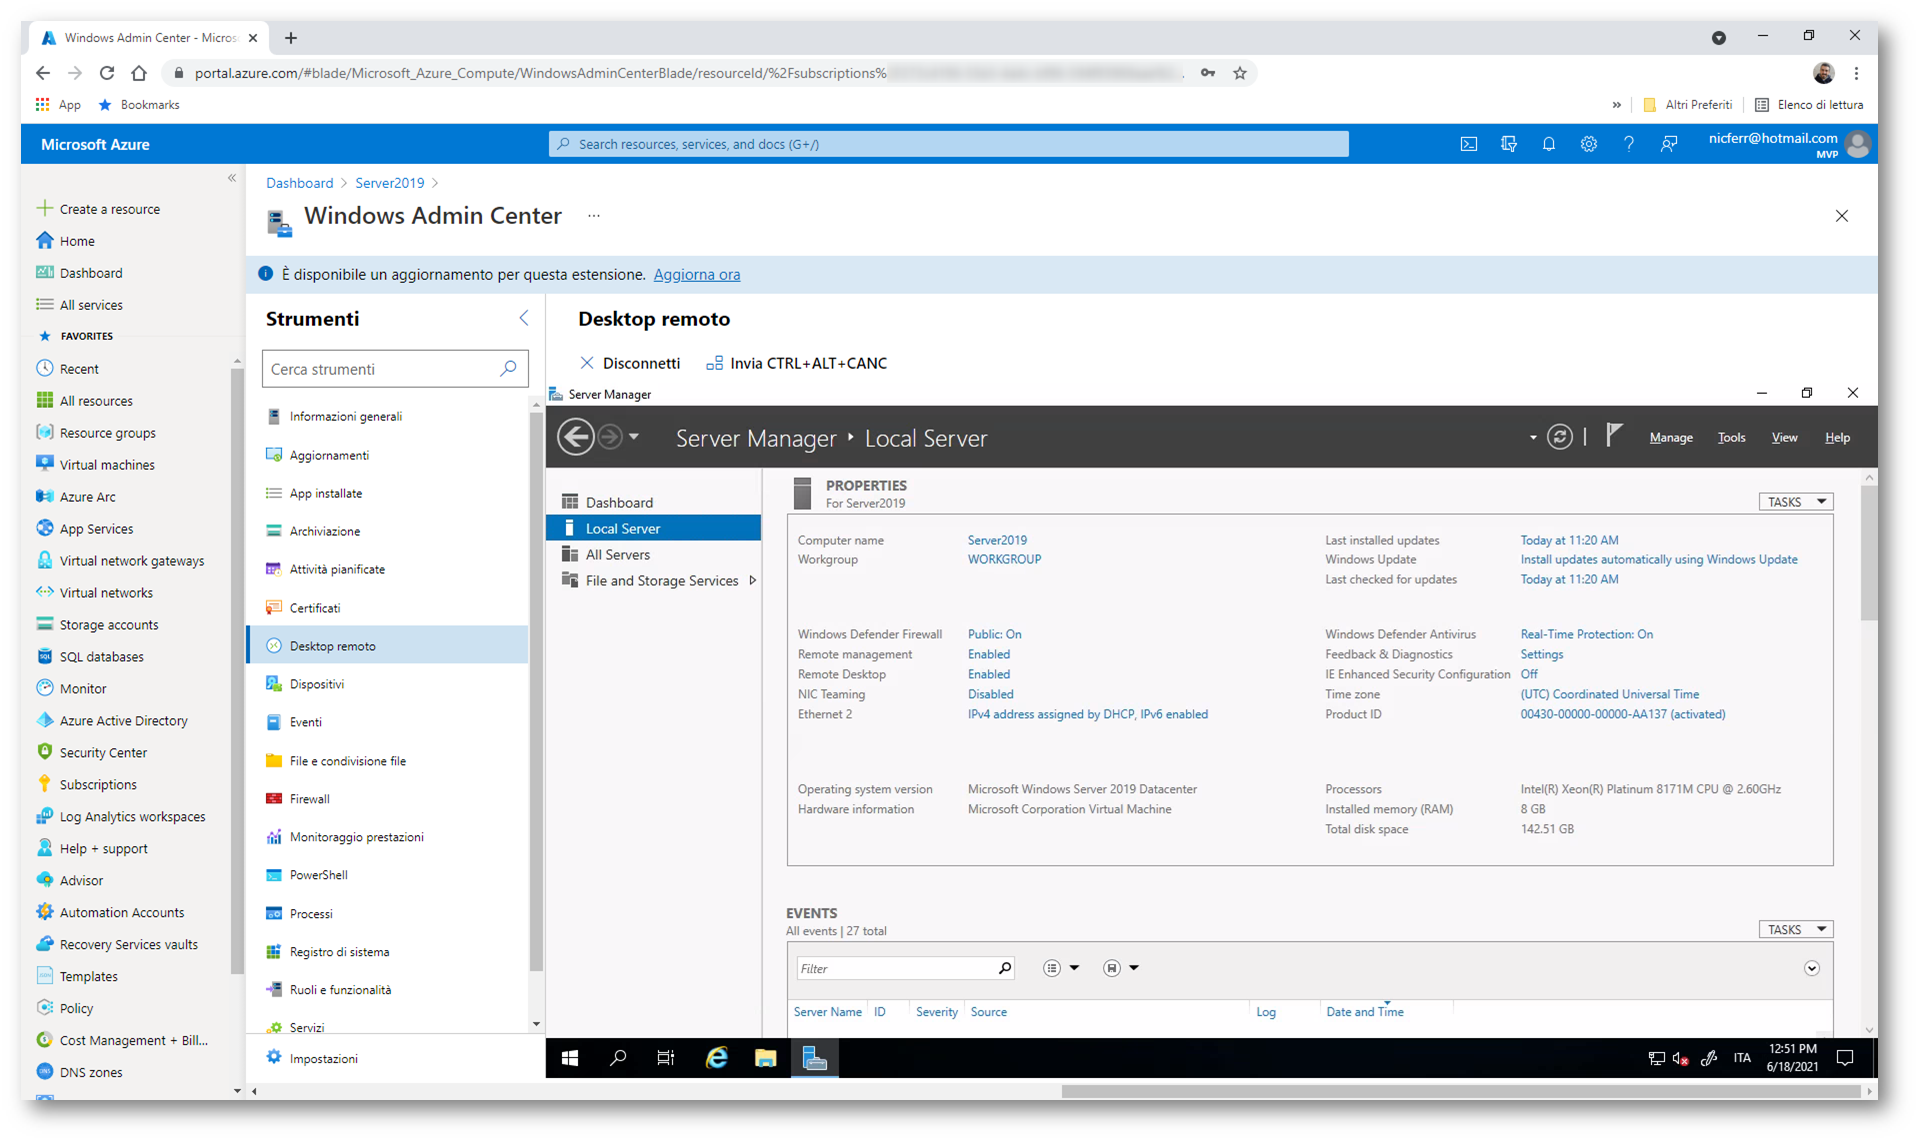Viewport: 1920px width, 1142px height.
Task: Open the Azure notifications bell
Action: coord(1548,144)
